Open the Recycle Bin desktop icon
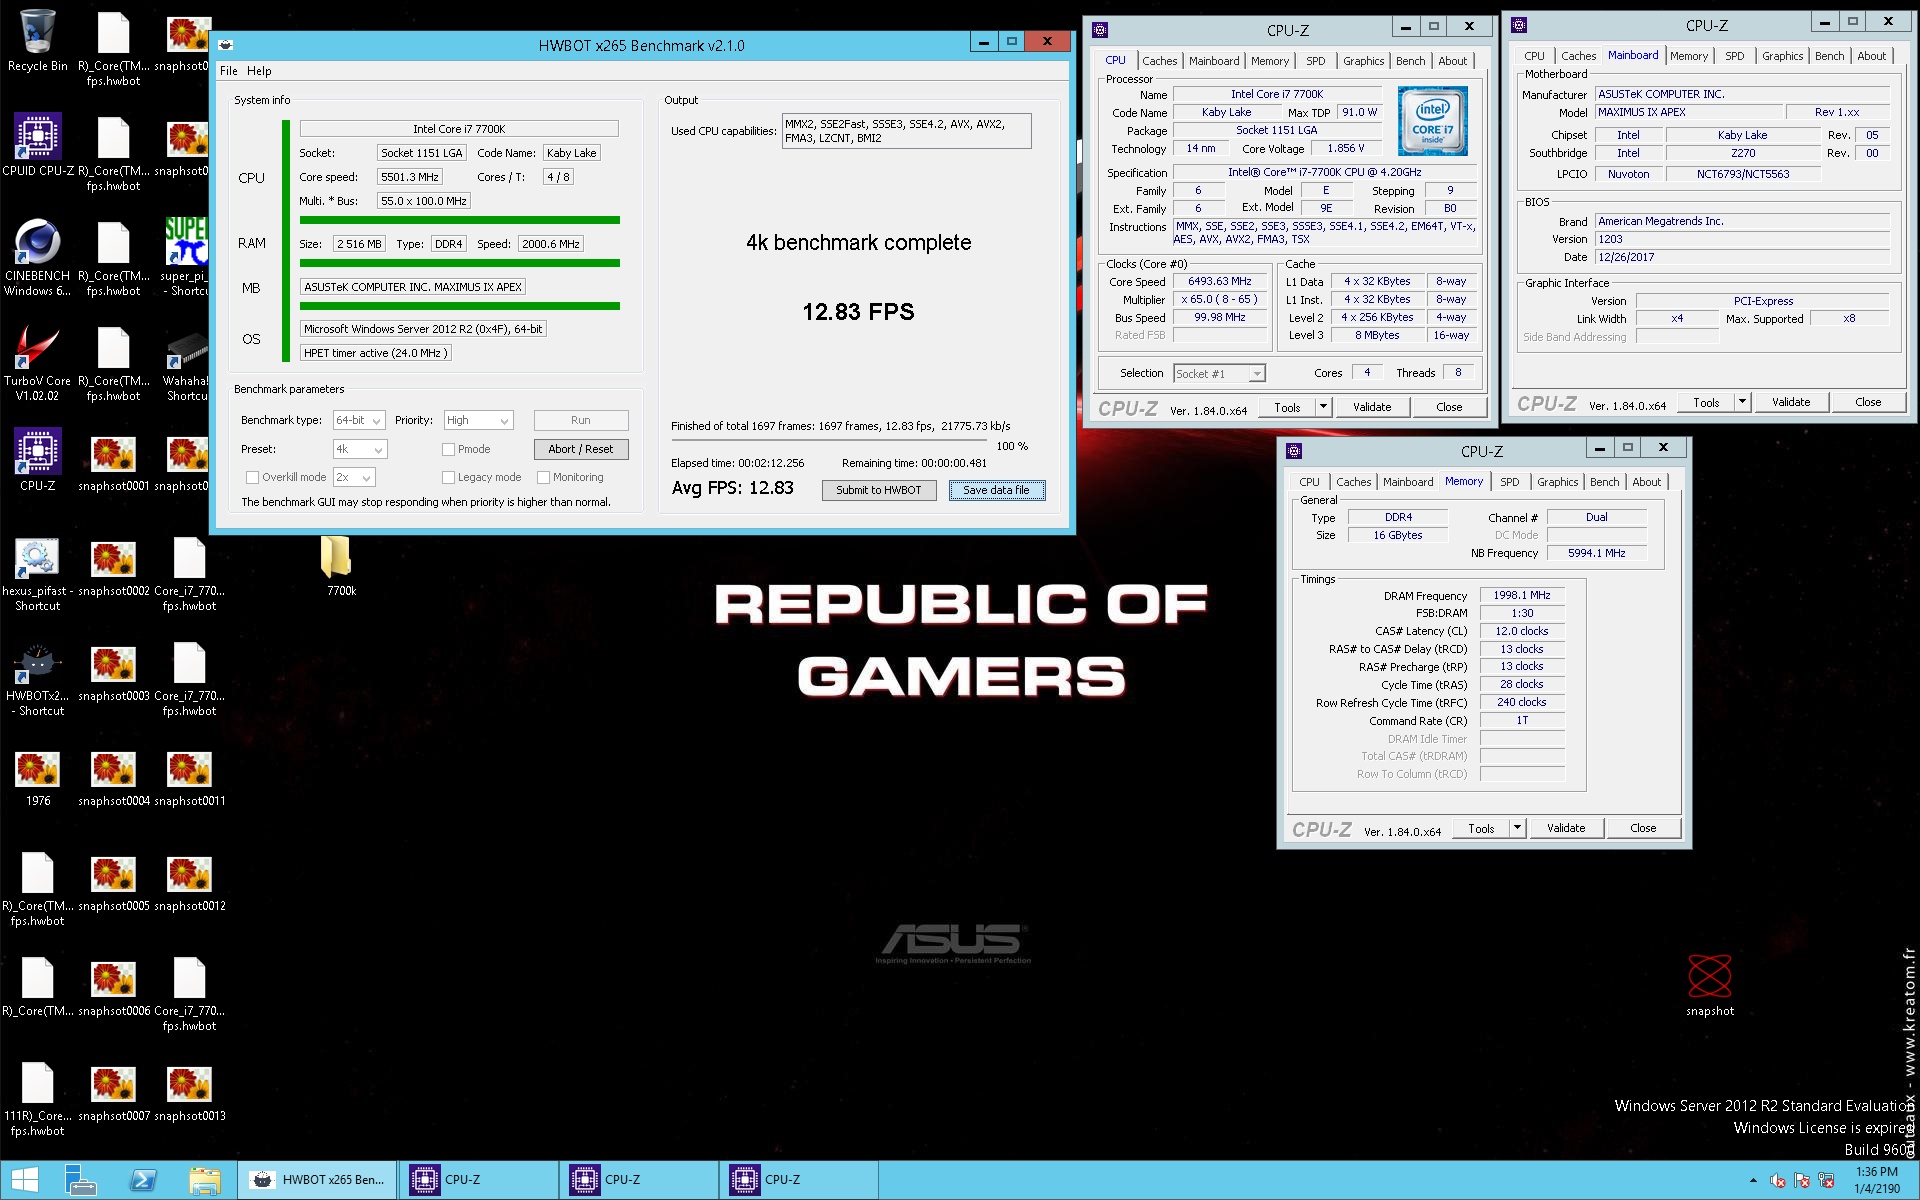Image resolution: width=1920 pixels, height=1200 pixels. [x=38, y=42]
